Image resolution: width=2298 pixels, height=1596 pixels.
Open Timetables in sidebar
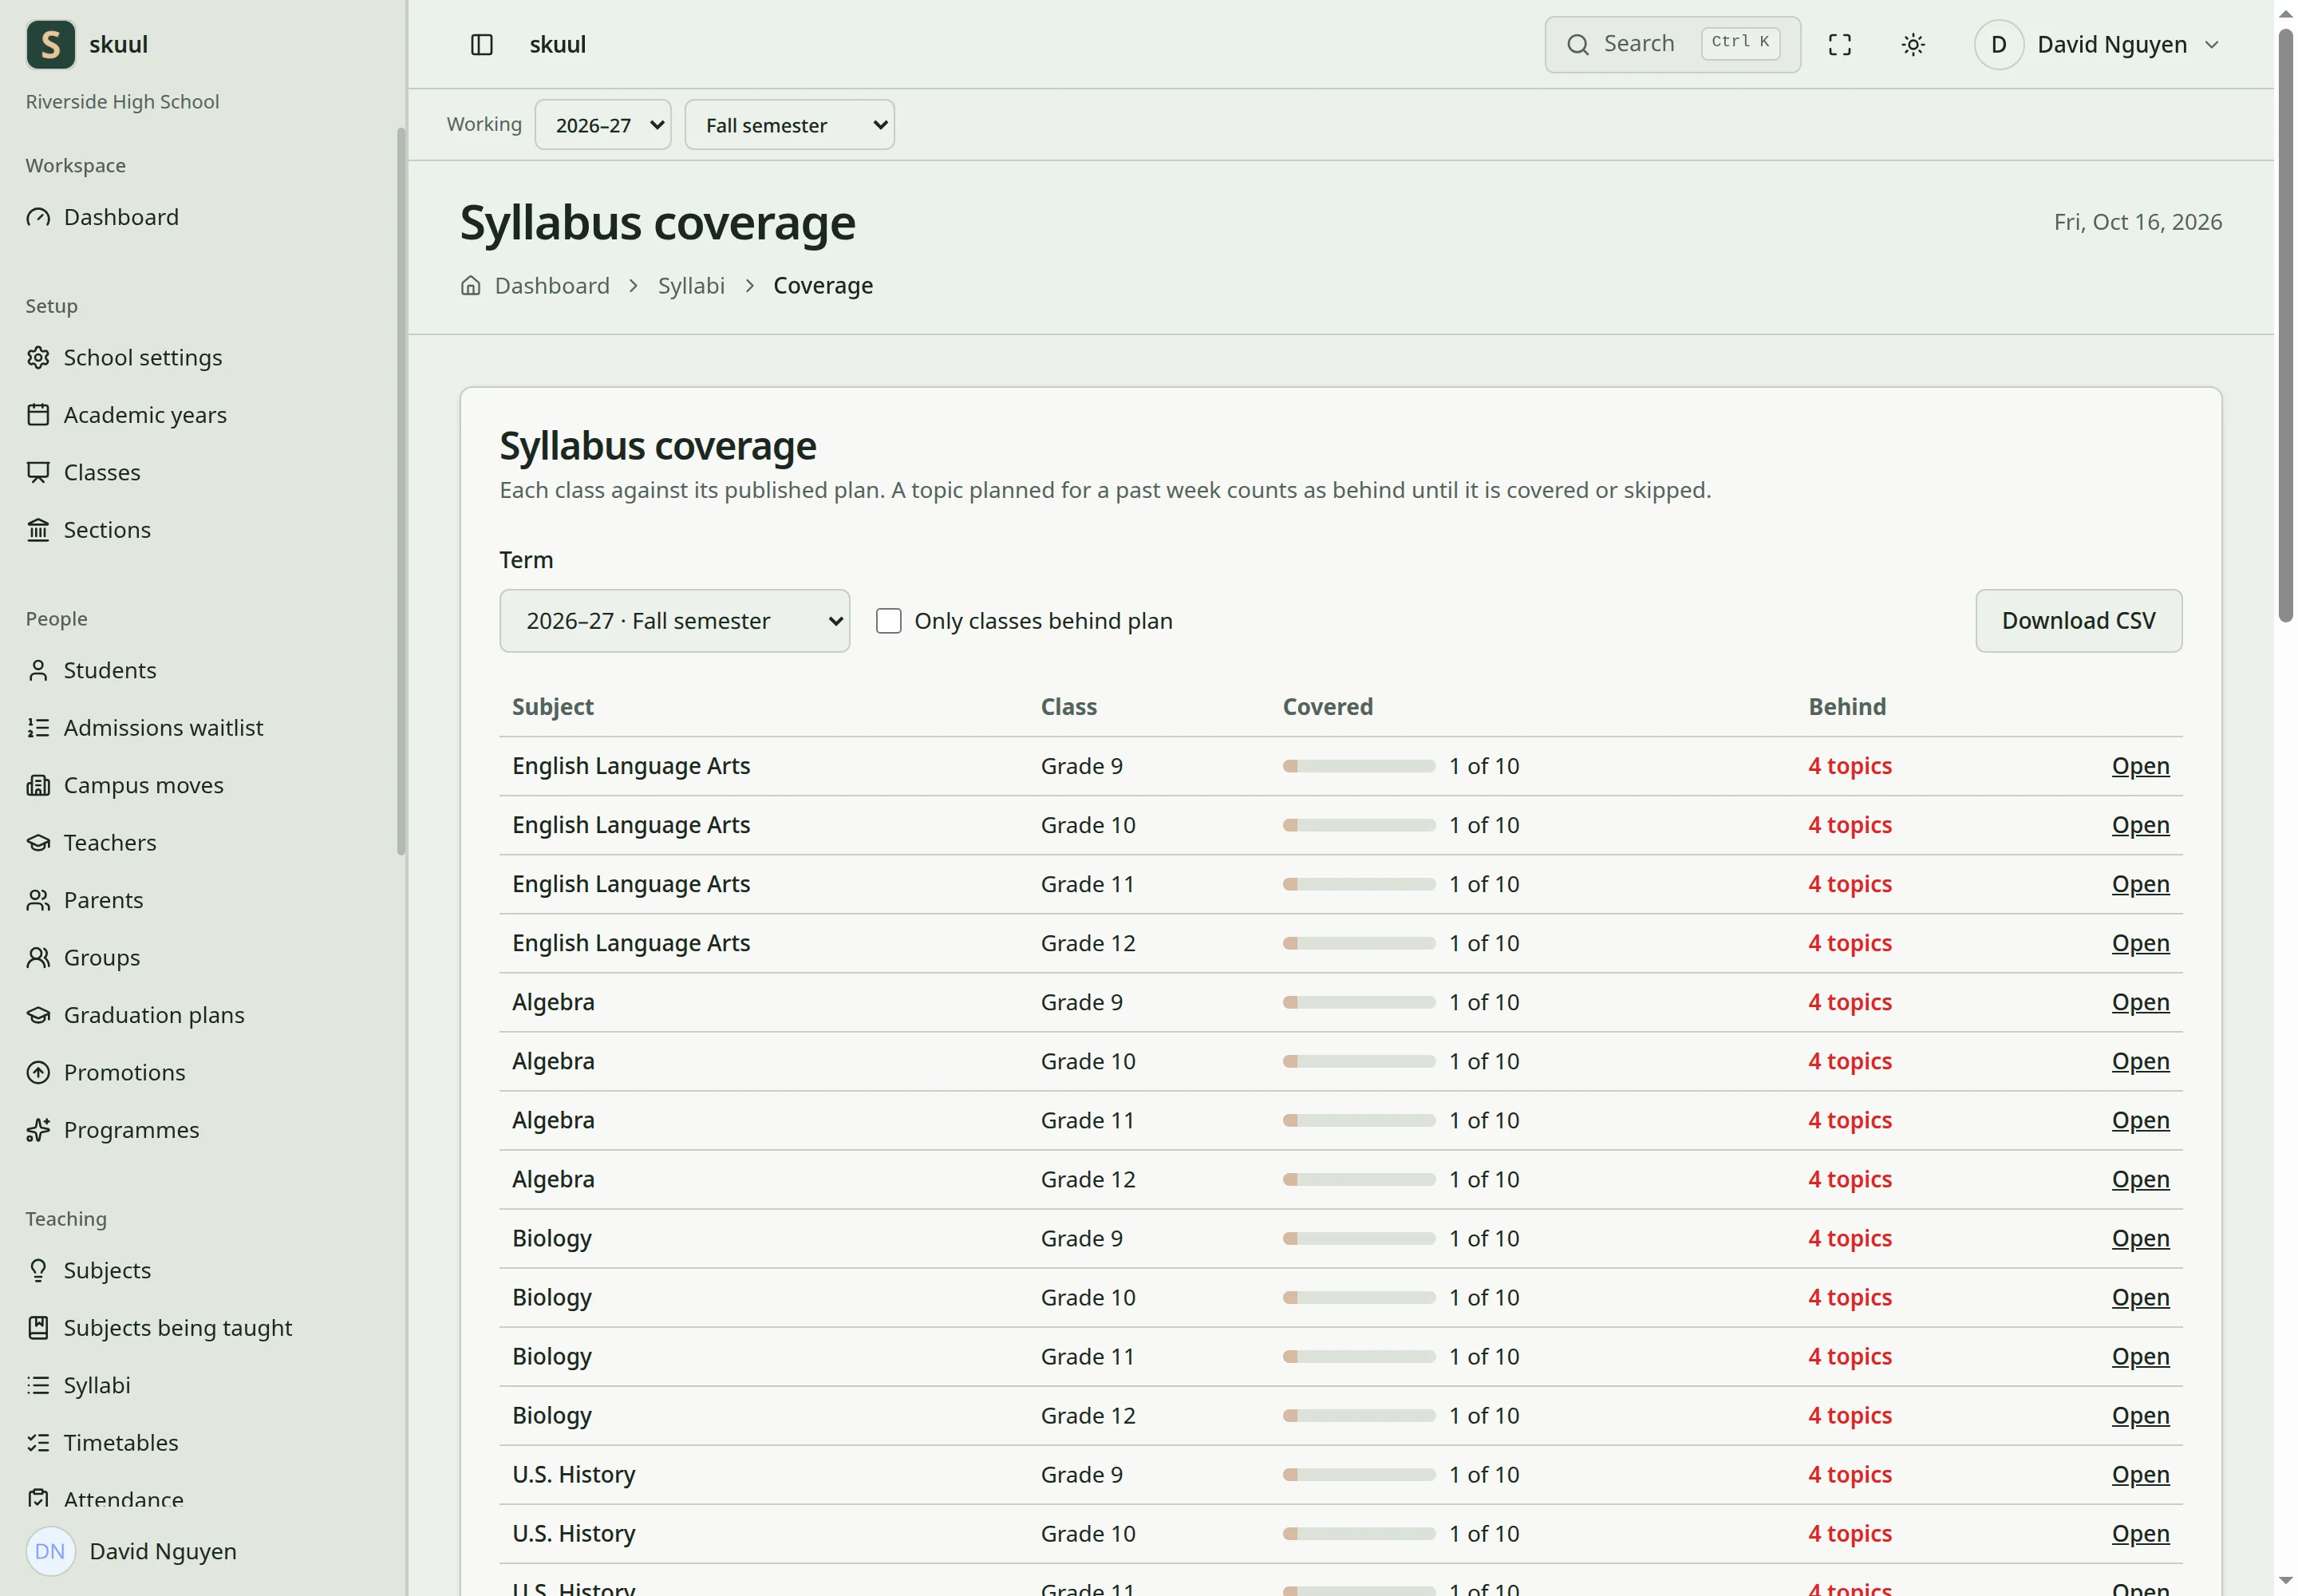pos(121,1442)
